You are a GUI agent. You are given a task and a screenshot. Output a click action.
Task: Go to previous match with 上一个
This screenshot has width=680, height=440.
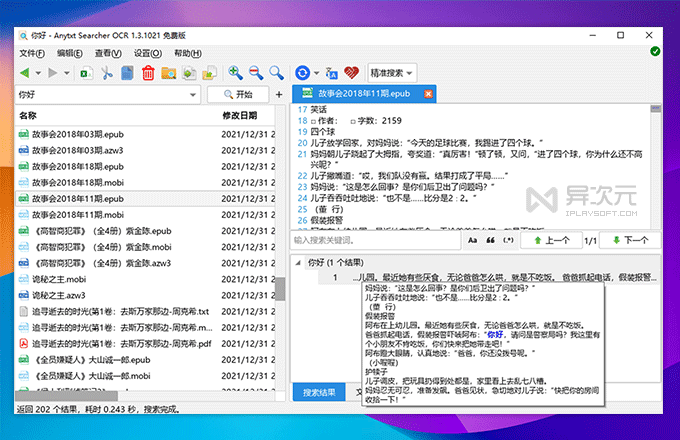click(x=551, y=240)
